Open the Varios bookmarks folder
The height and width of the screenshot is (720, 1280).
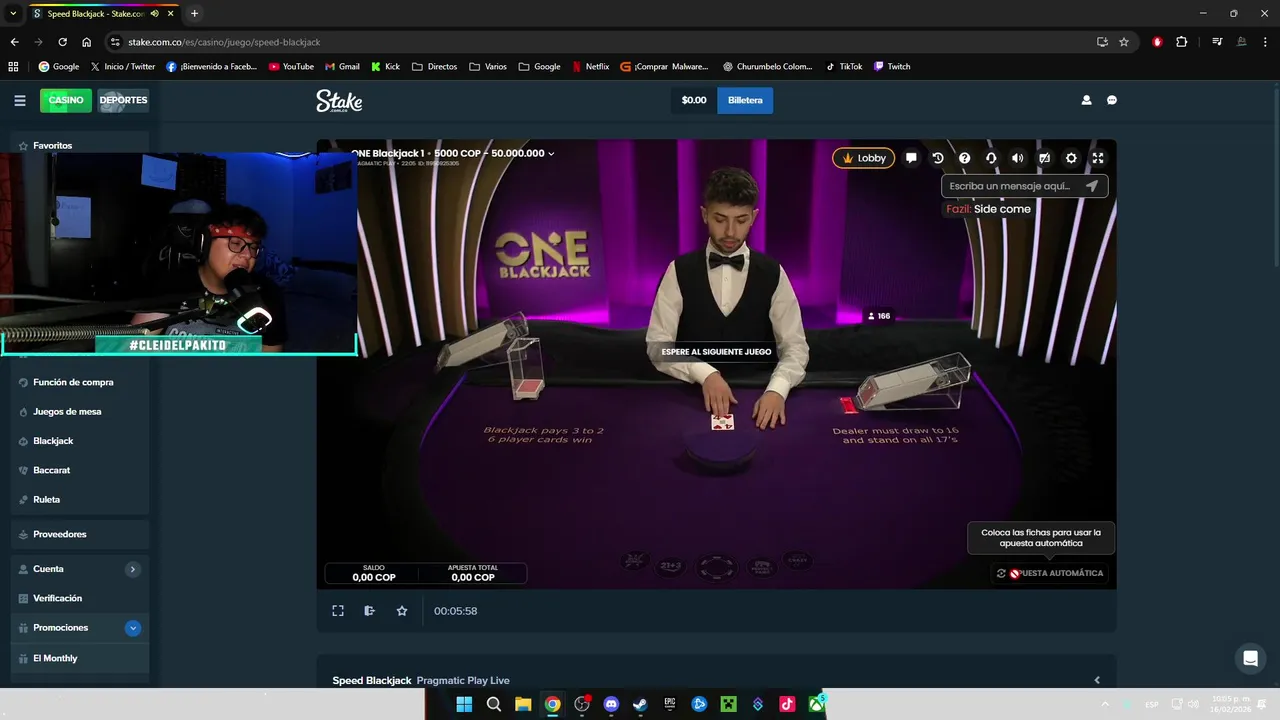tap(488, 66)
